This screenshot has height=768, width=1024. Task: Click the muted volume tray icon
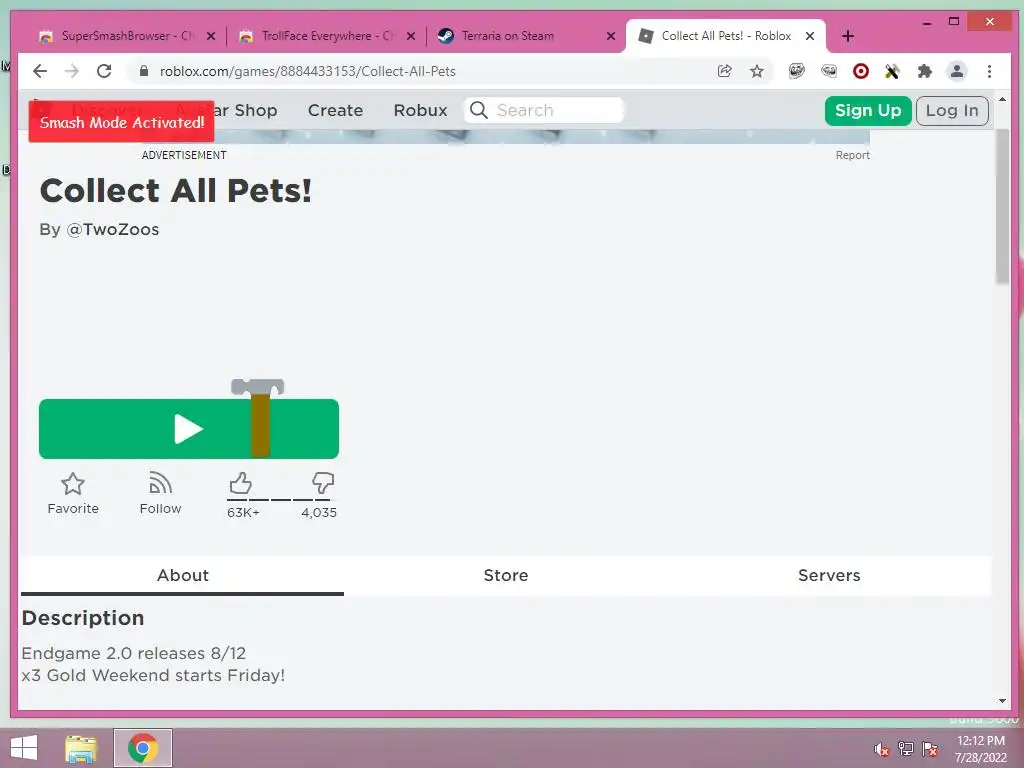tap(882, 749)
